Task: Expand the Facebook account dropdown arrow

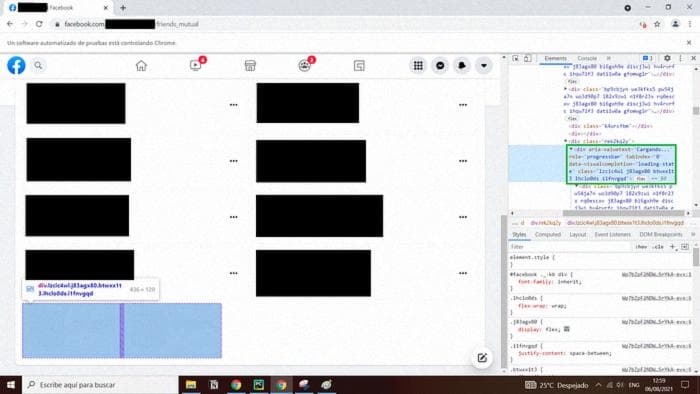Action: point(484,66)
